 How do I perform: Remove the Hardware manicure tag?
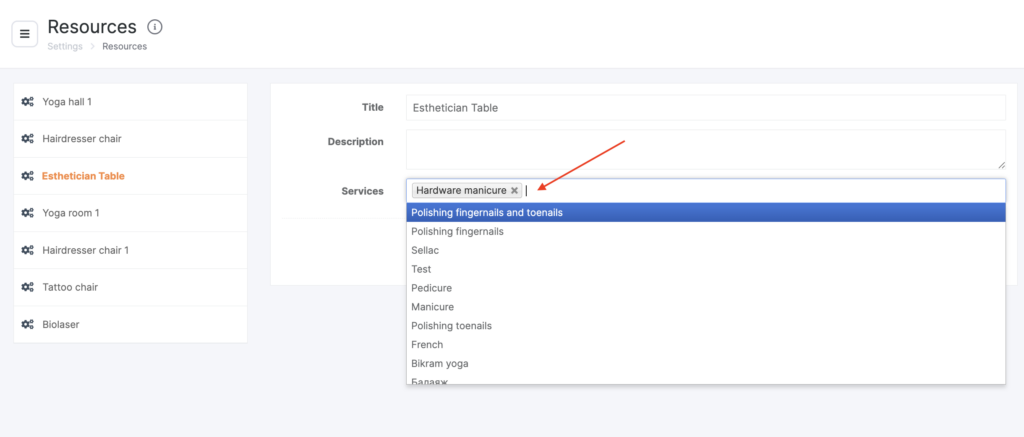(514, 190)
